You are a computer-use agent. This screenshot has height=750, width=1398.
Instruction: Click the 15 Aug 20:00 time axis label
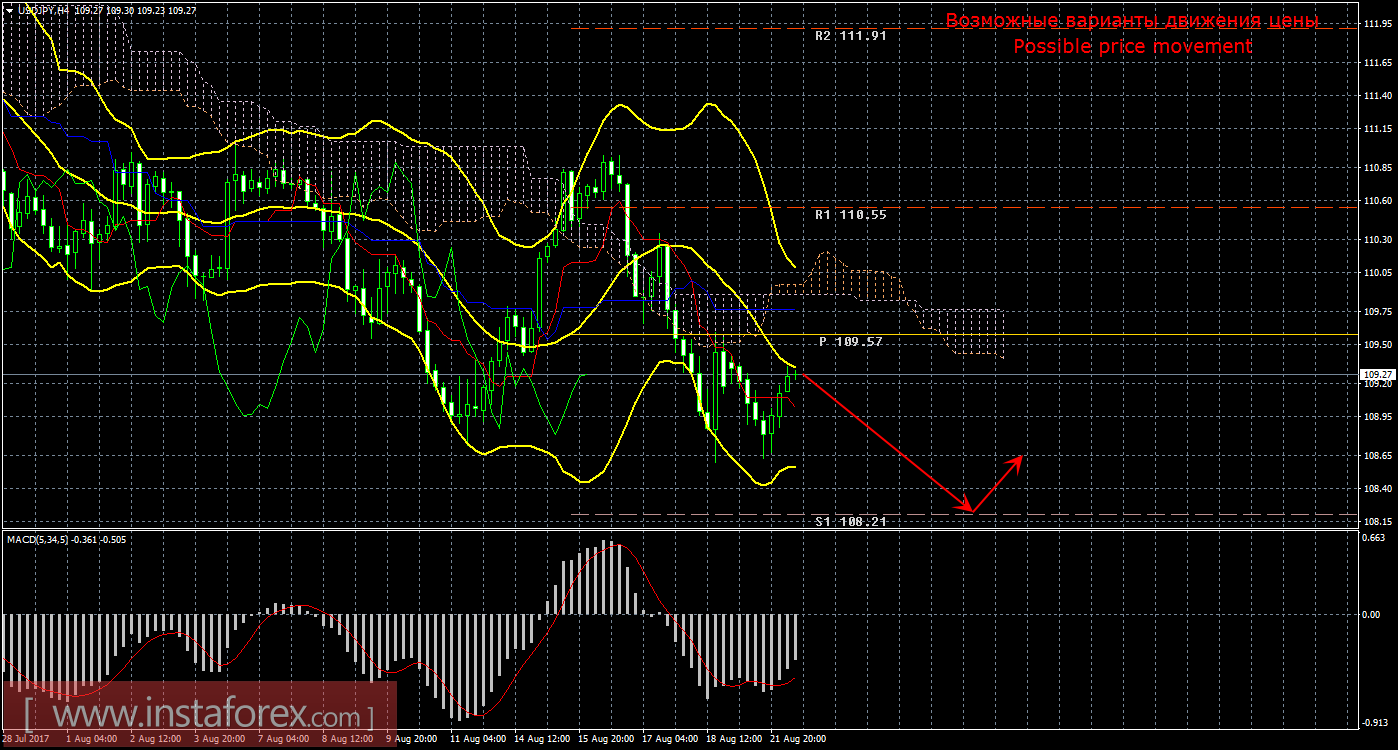pos(608,739)
